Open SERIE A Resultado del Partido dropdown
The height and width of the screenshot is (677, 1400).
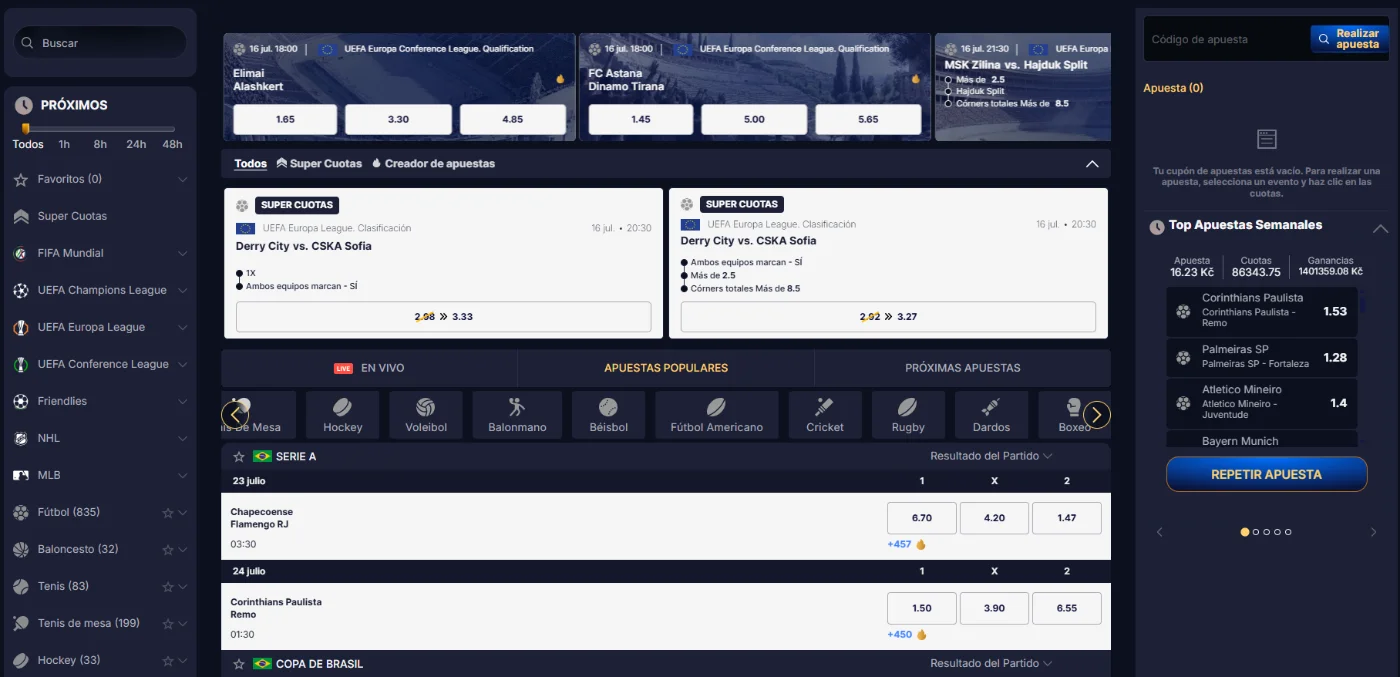991,456
